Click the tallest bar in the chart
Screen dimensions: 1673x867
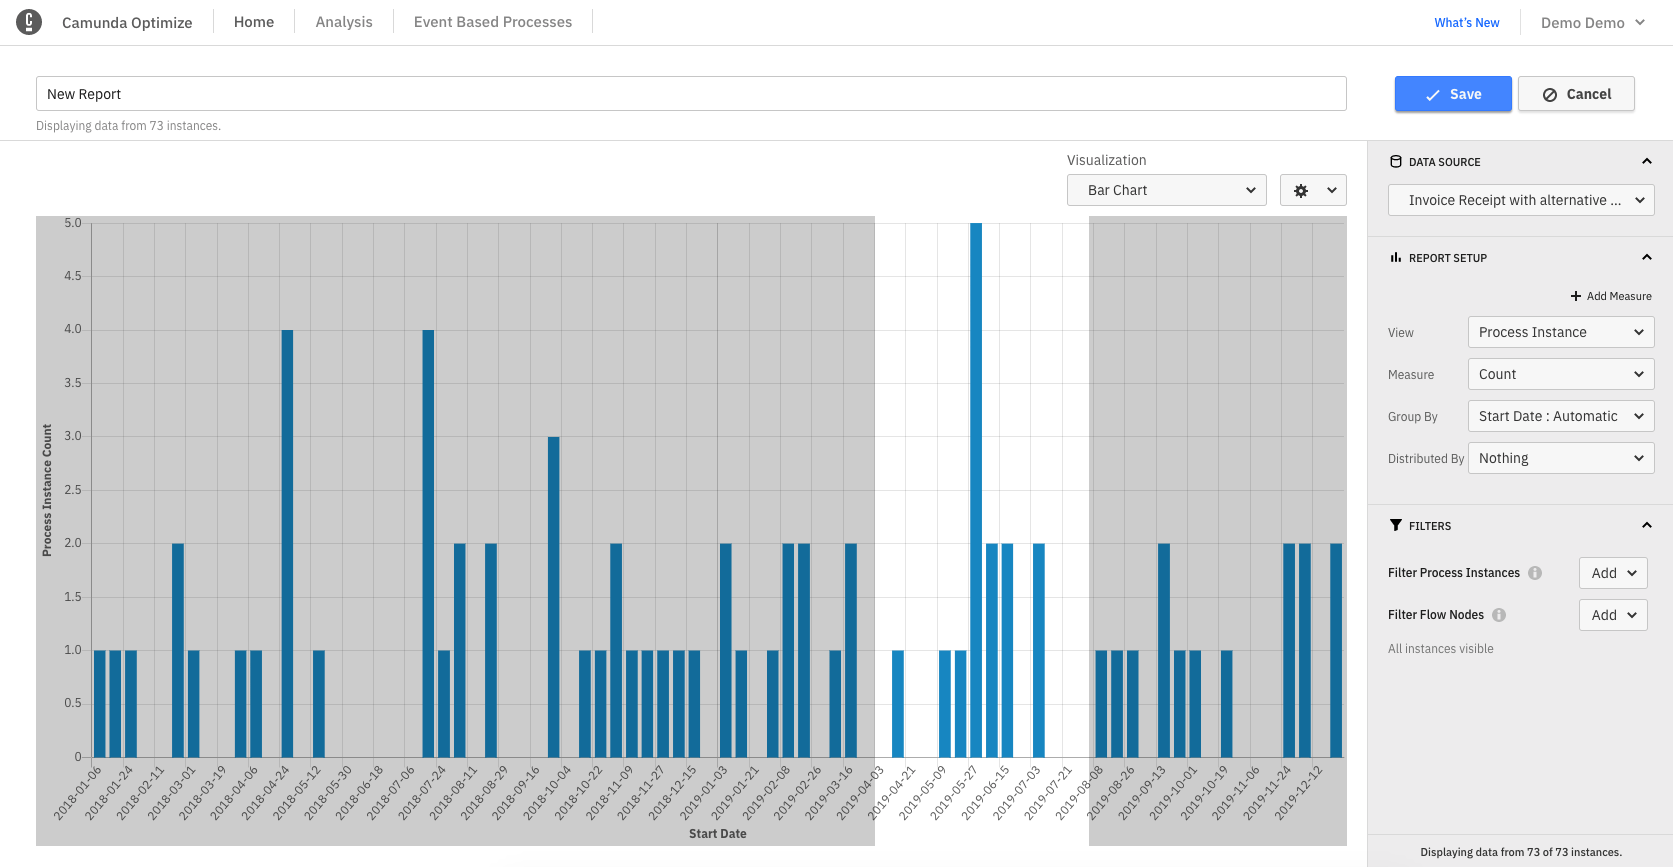[976, 490]
